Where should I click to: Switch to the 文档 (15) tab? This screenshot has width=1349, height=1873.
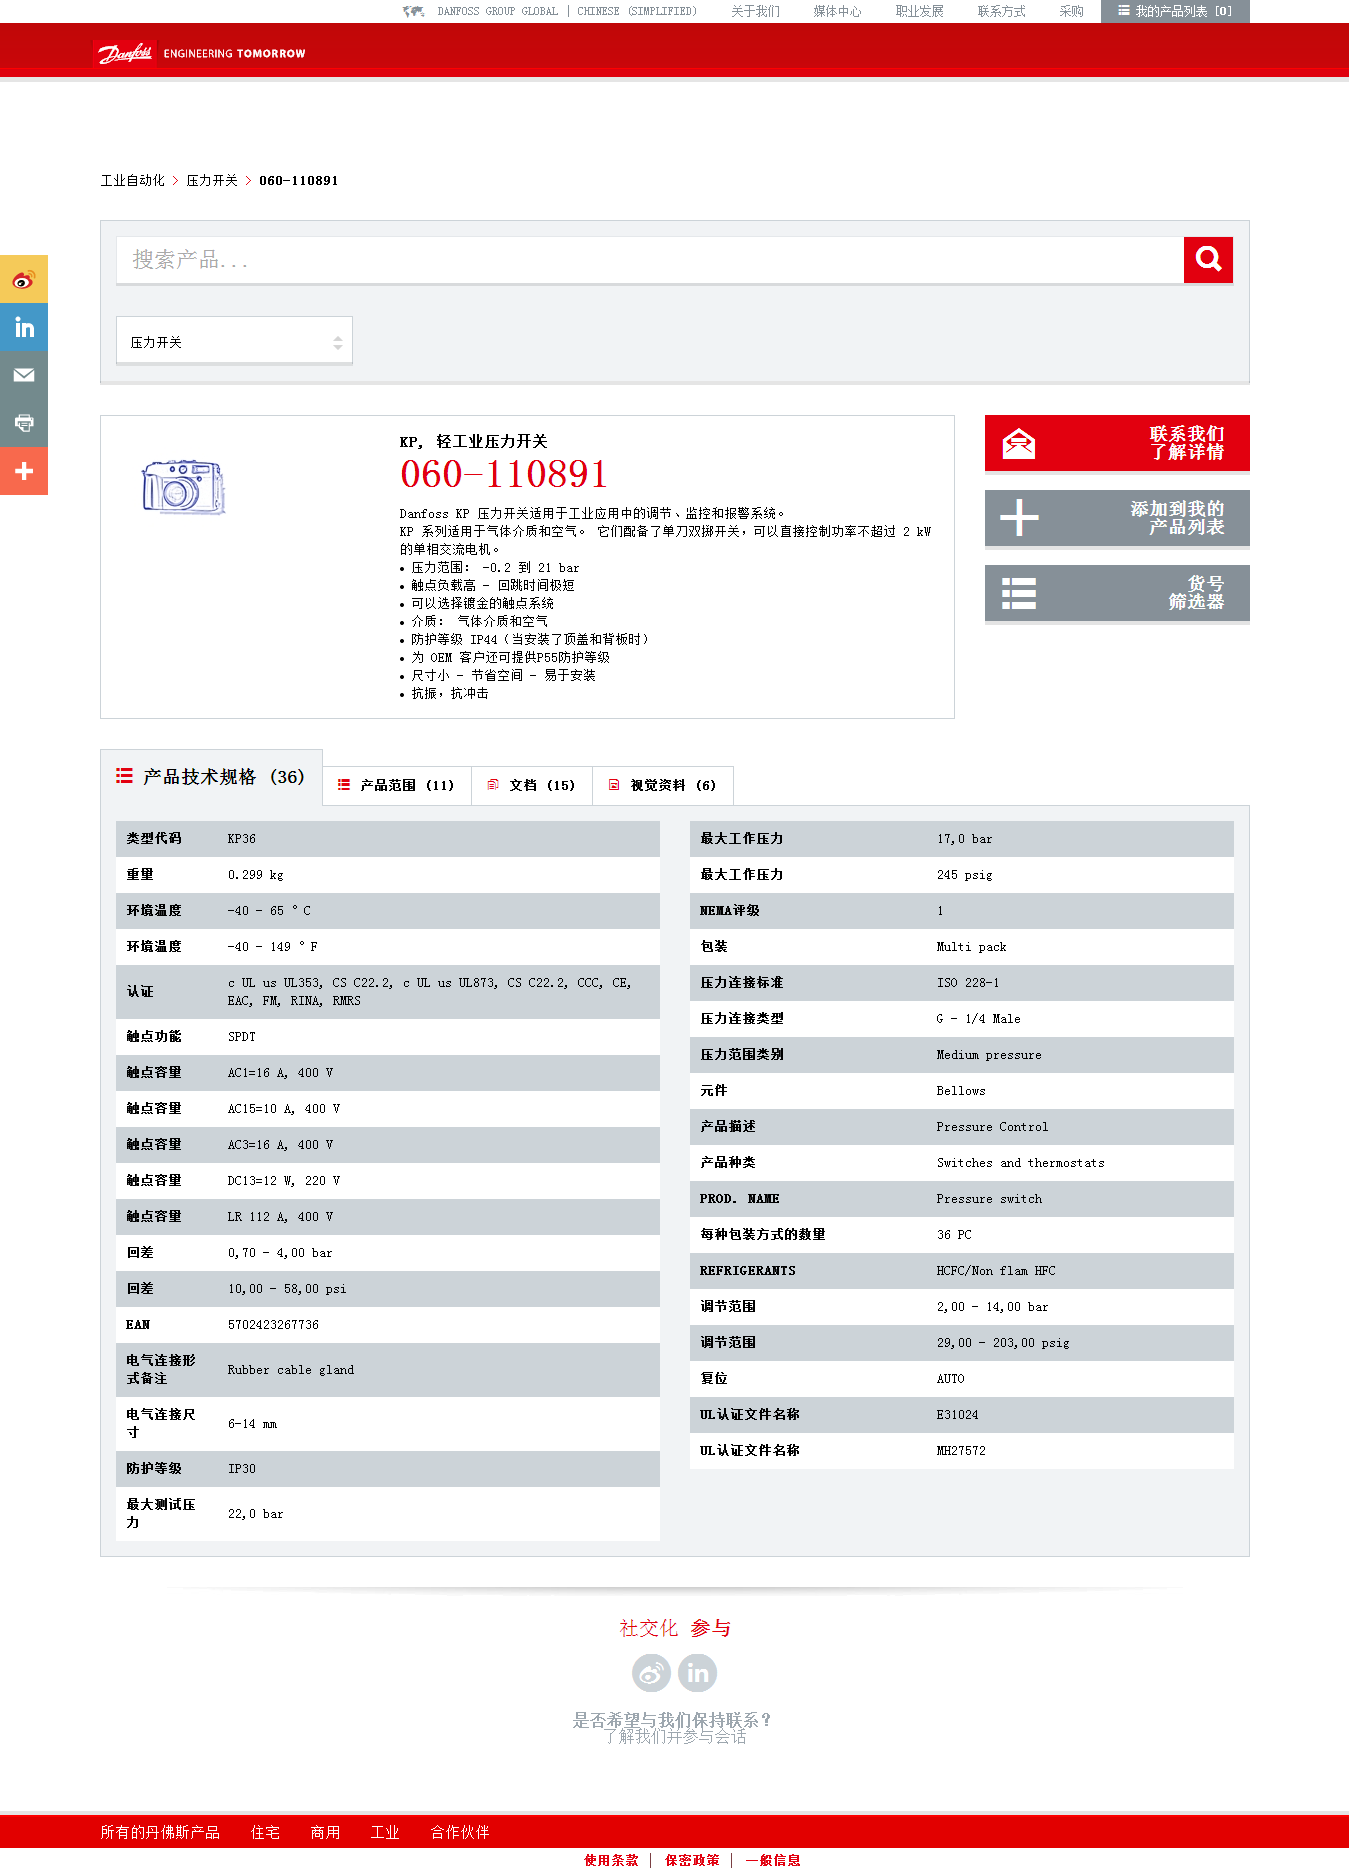(532, 785)
